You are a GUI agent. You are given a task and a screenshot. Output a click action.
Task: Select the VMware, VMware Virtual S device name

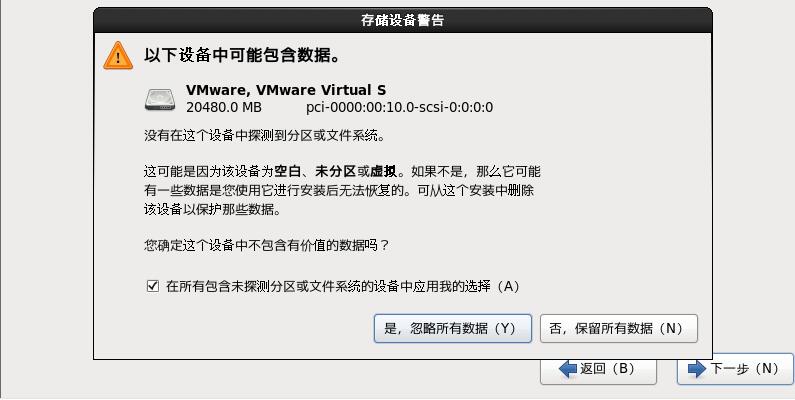pyautogui.click(x=286, y=90)
